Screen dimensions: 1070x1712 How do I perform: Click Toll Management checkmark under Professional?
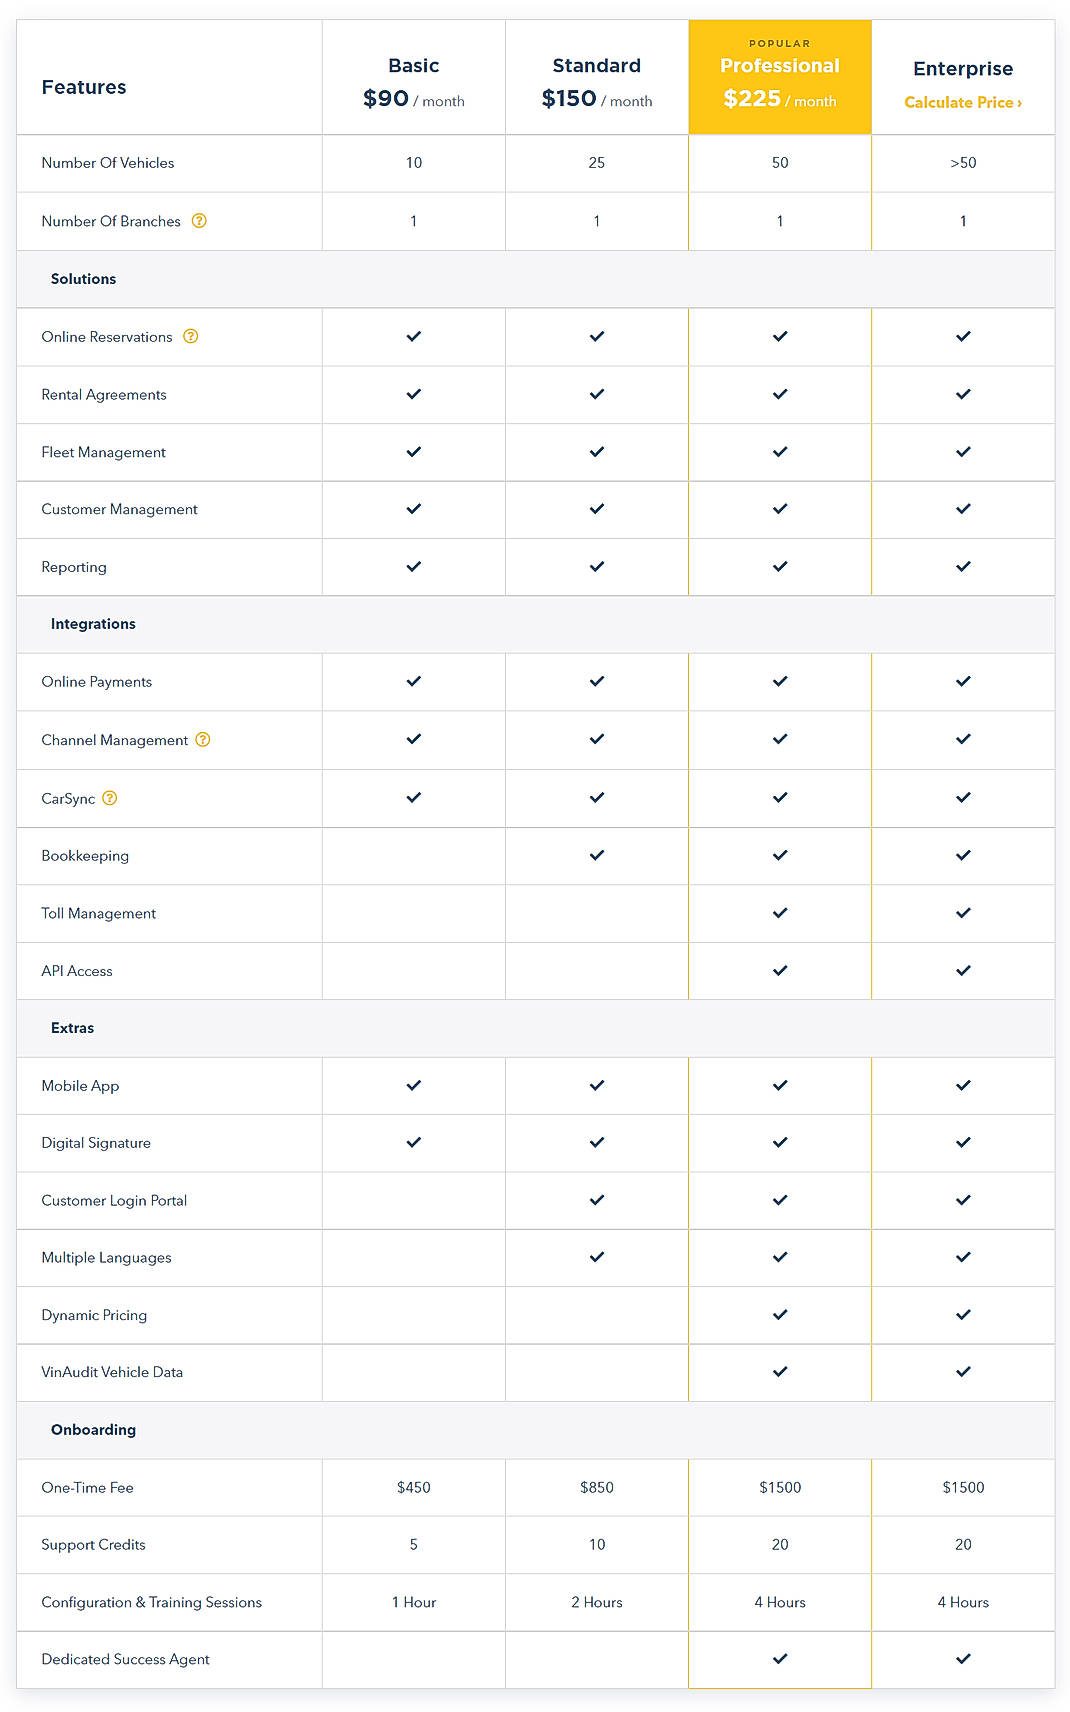779,913
